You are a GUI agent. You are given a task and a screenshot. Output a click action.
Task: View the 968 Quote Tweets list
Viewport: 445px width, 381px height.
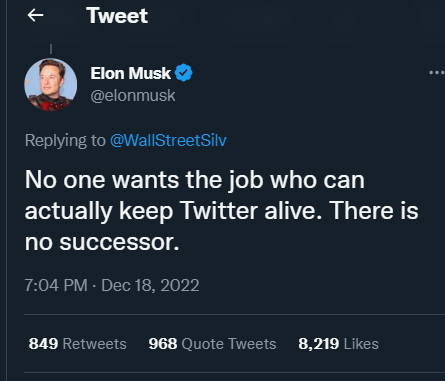pyautogui.click(x=212, y=344)
